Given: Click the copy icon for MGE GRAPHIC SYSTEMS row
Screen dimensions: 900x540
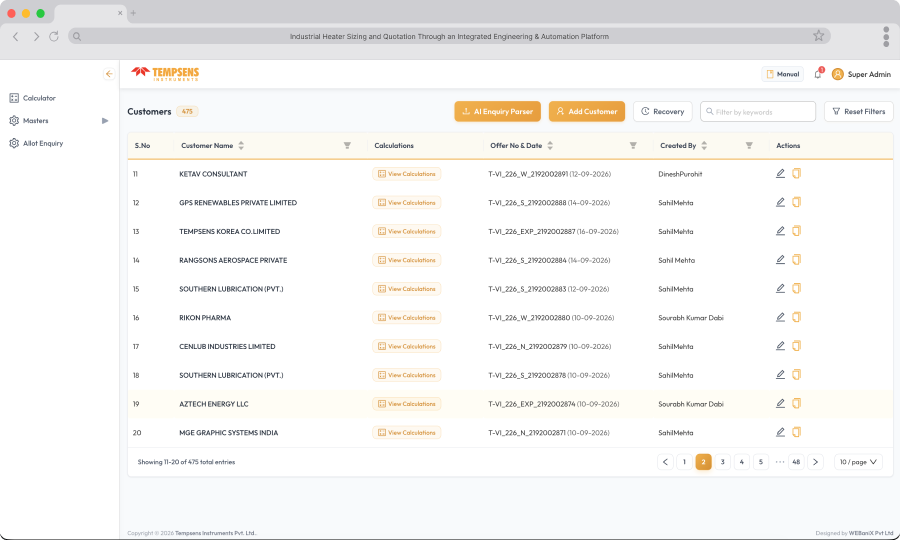Looking at the screenshot, I should coord(796,432).
